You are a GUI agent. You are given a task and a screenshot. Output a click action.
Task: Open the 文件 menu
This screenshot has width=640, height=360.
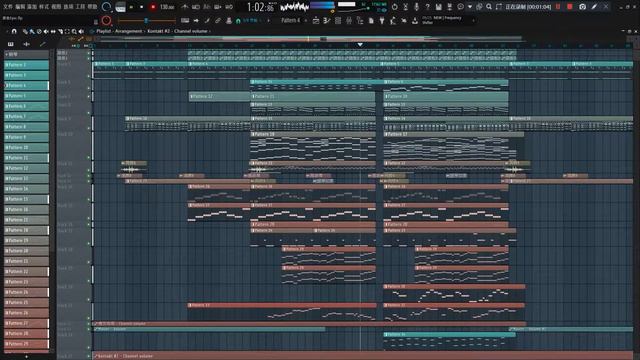pos(7,7)
